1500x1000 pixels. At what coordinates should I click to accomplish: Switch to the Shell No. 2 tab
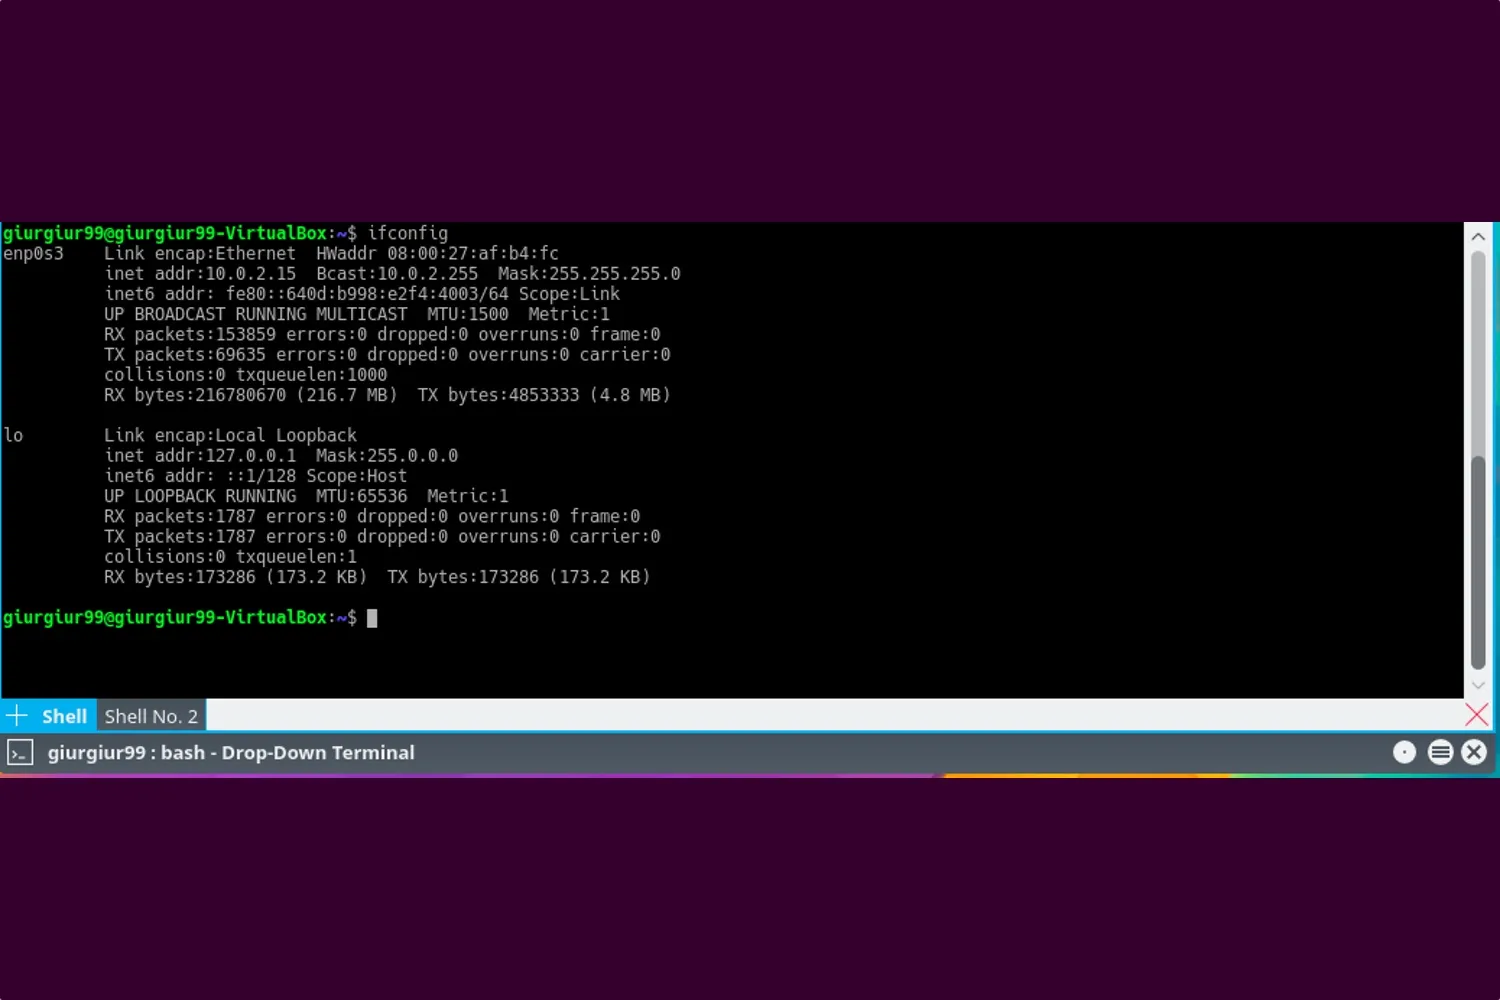(150, 715)
